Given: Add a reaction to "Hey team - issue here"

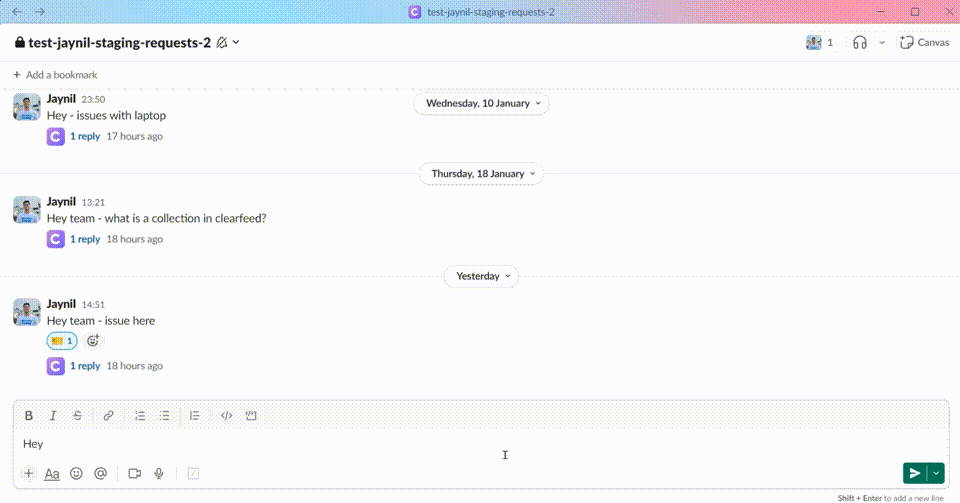Looking at the screenshot, I should [93, 341].
